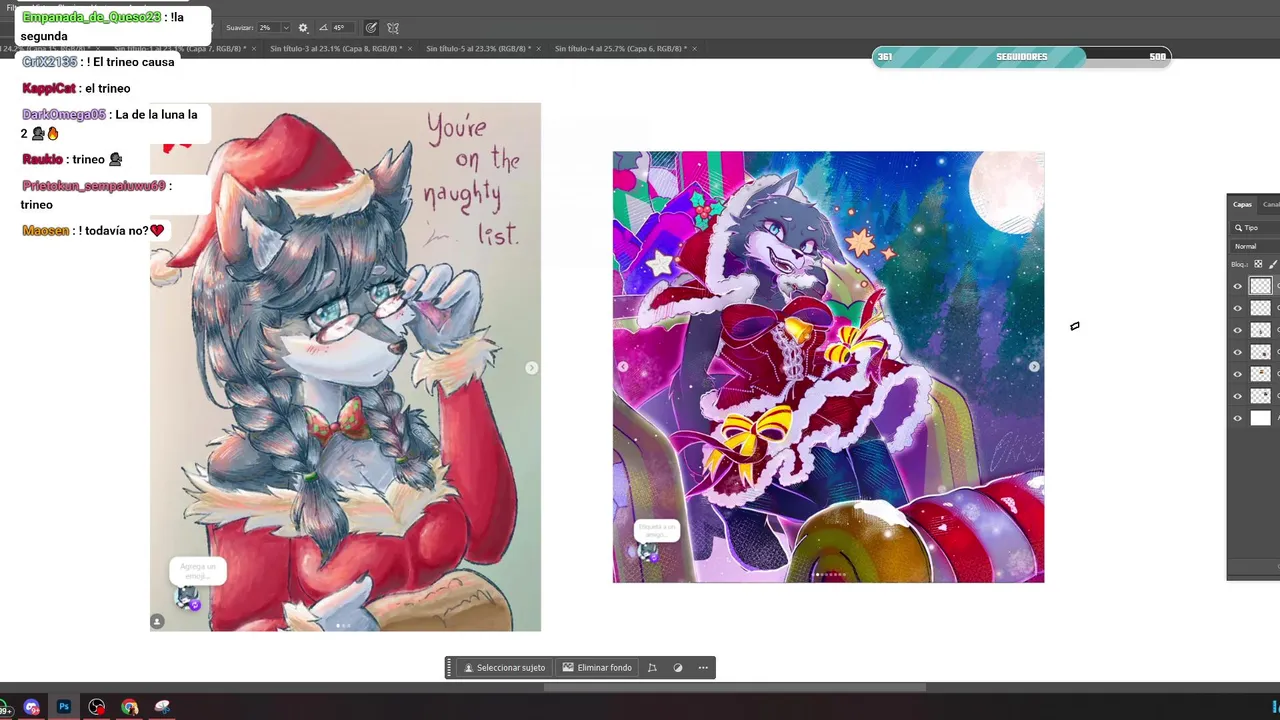Viewport: 1280px width, 720px height.
Task: Select the white background layer thumbnail
Action: [1260, 418]
